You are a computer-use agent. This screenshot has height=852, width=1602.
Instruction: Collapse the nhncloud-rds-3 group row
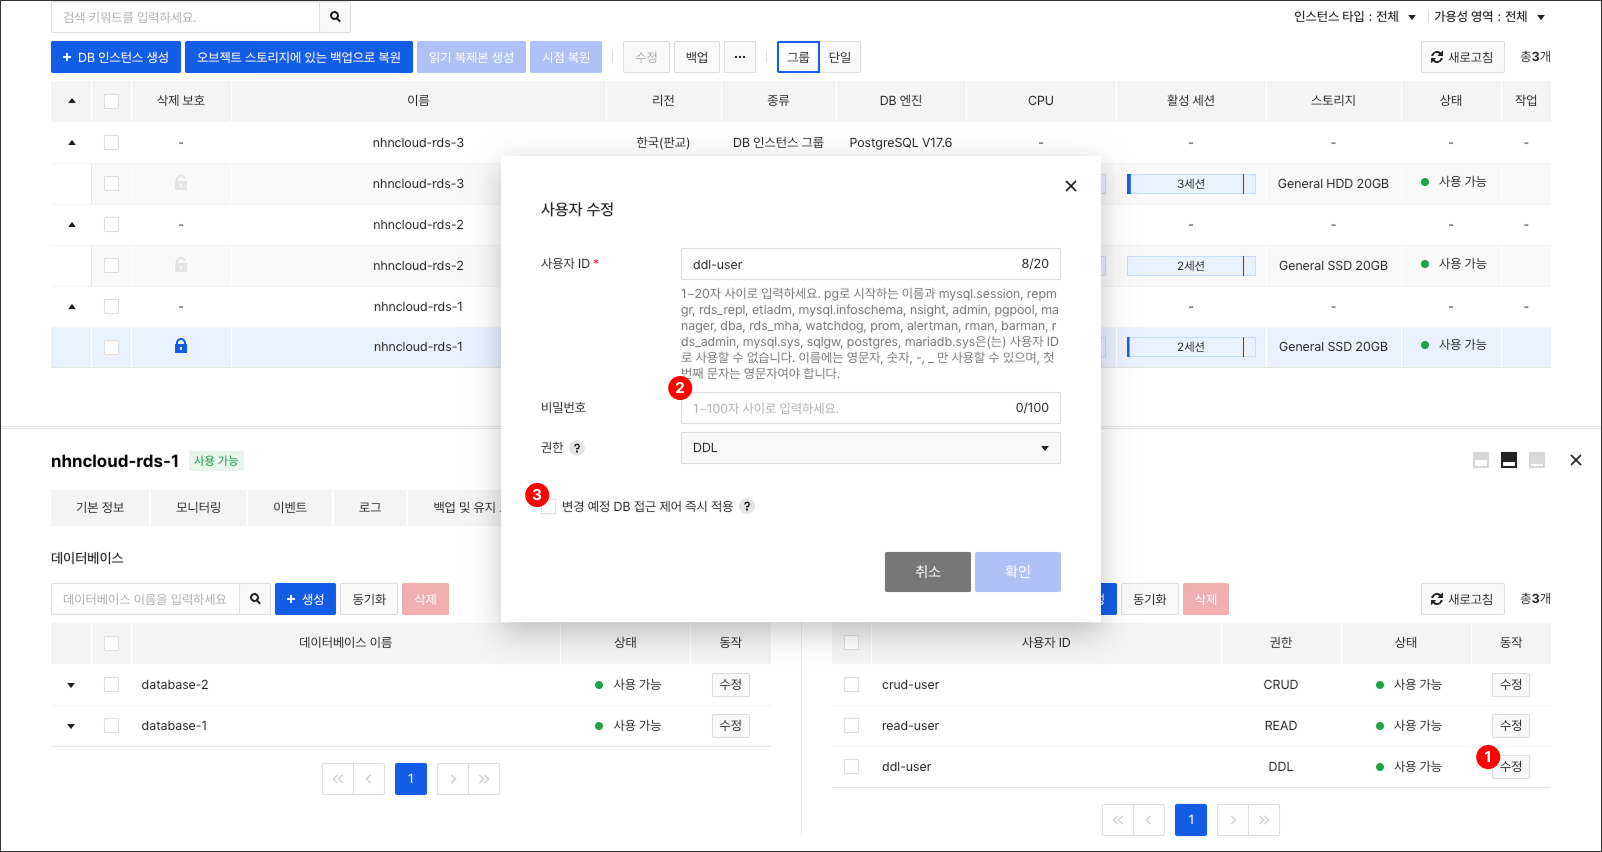pyautogui.click(x=72, y=143)
